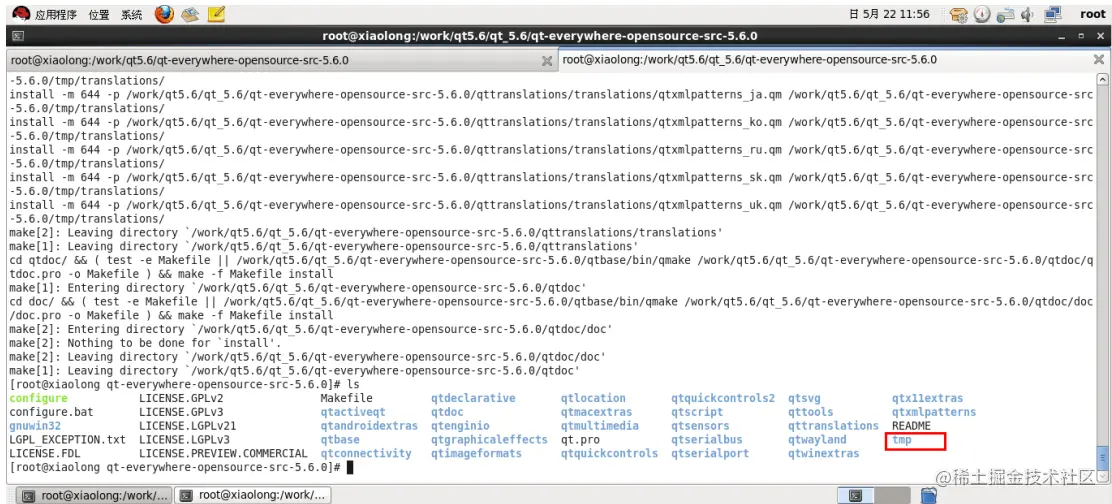The height and width of the screenshot is (504, 1112).
Task: Click the gauge-style tray icon
Action: (982, 14)
